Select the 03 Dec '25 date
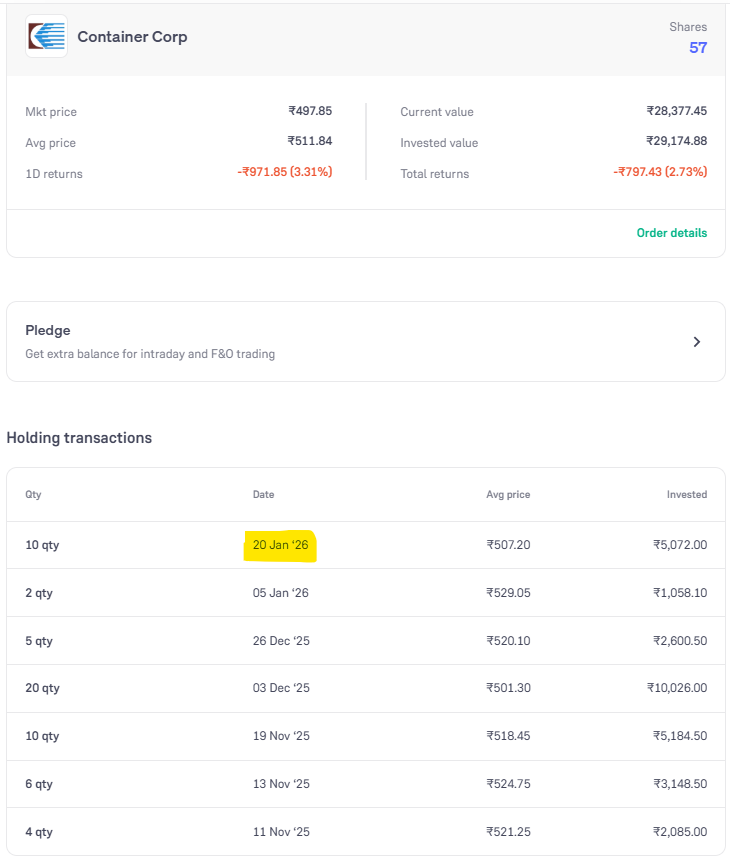The height and width of the screenshot is (861, 730). pyautogui.click(x=281, y=688)
